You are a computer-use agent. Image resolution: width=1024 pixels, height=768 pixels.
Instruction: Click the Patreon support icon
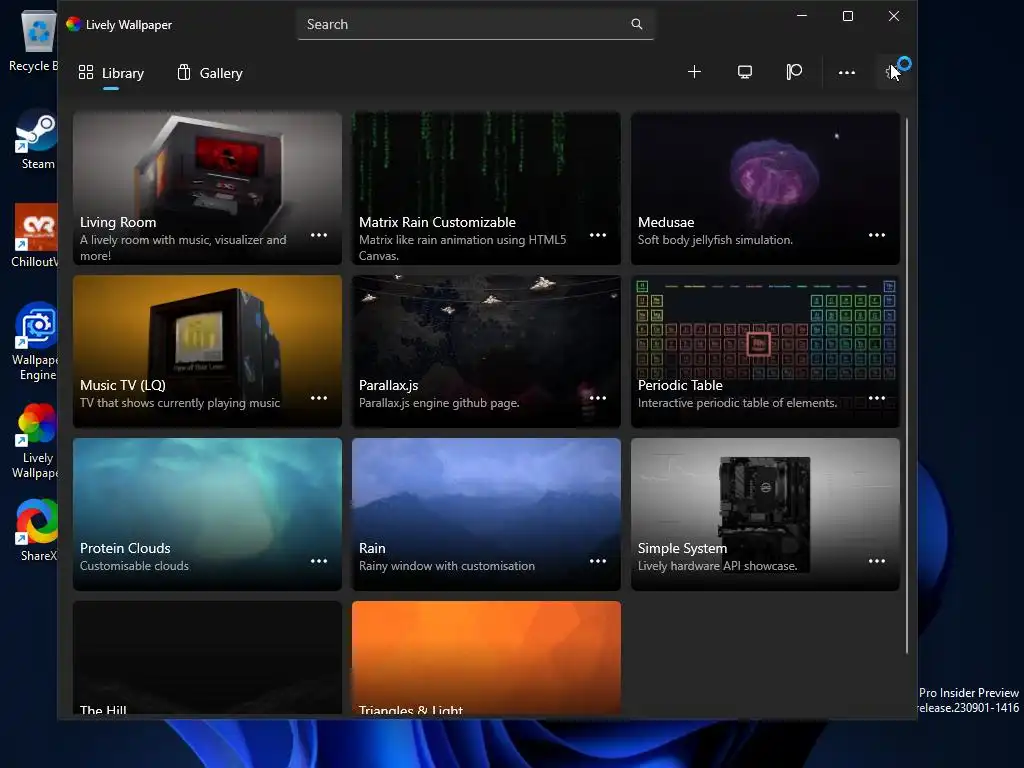[x=794, y=72]
